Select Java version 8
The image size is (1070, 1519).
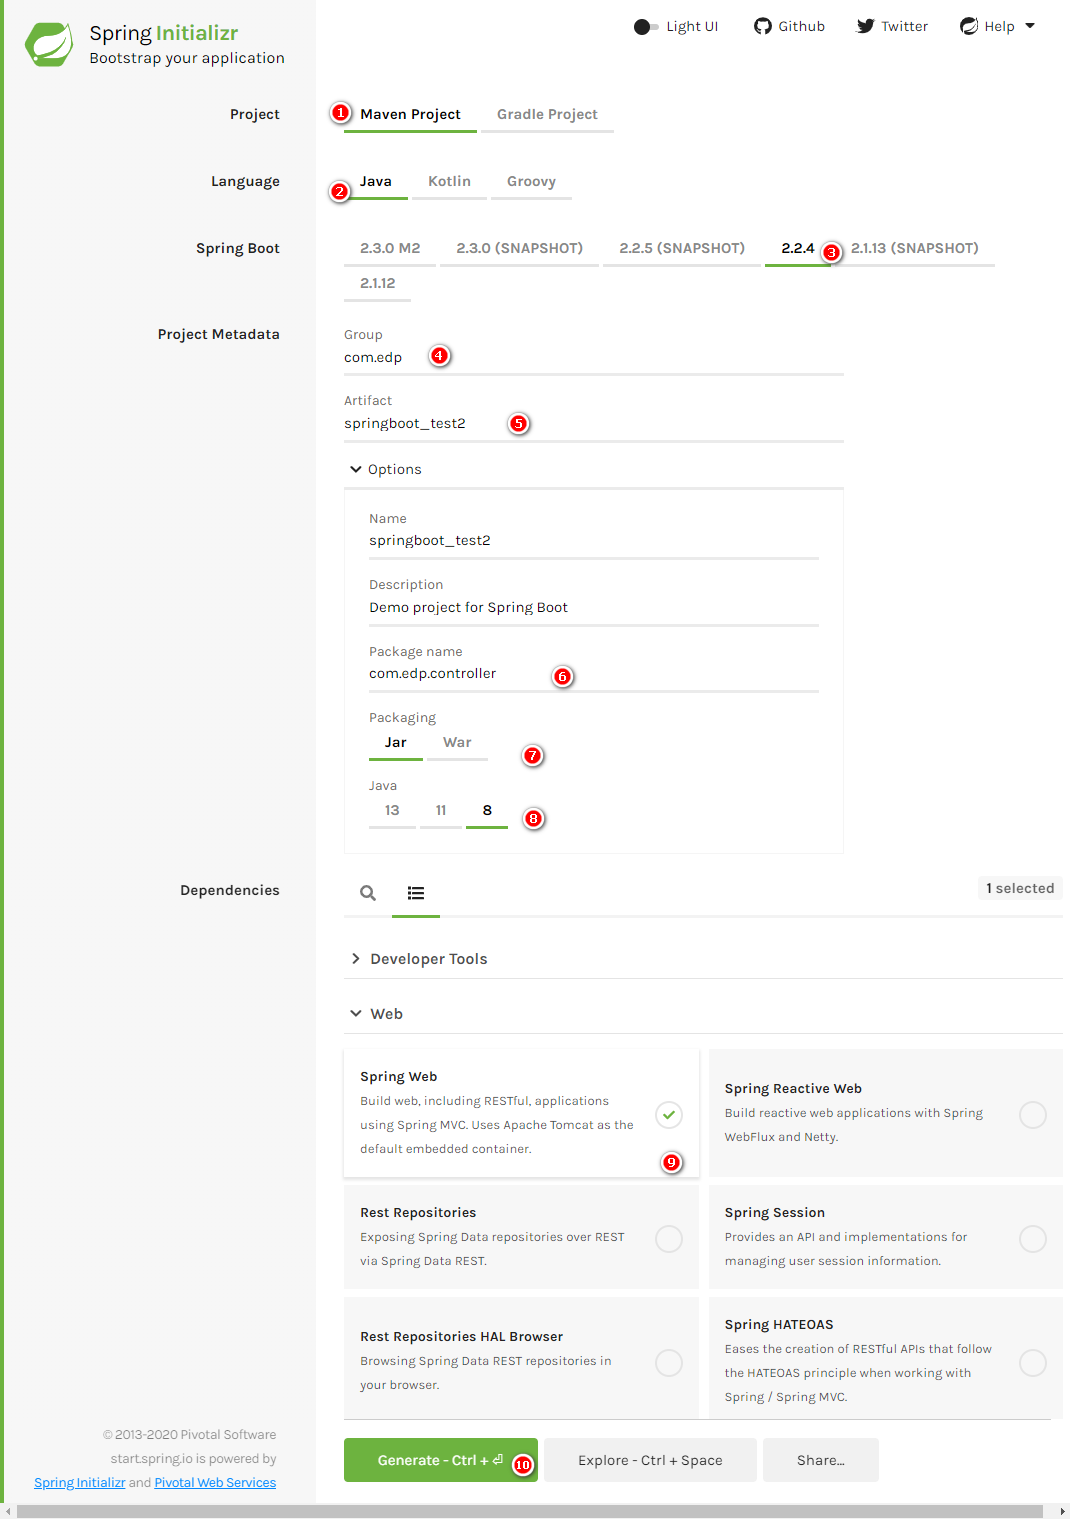(x=487, y=810)
